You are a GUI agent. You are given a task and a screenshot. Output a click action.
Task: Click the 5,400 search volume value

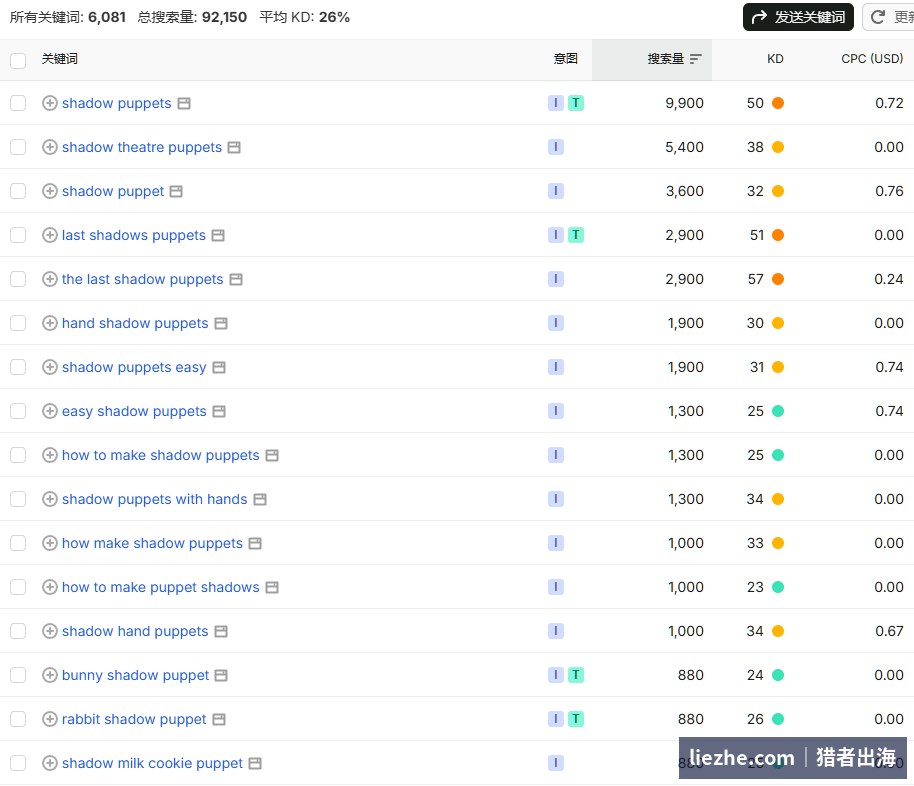(x=684, y=147)
